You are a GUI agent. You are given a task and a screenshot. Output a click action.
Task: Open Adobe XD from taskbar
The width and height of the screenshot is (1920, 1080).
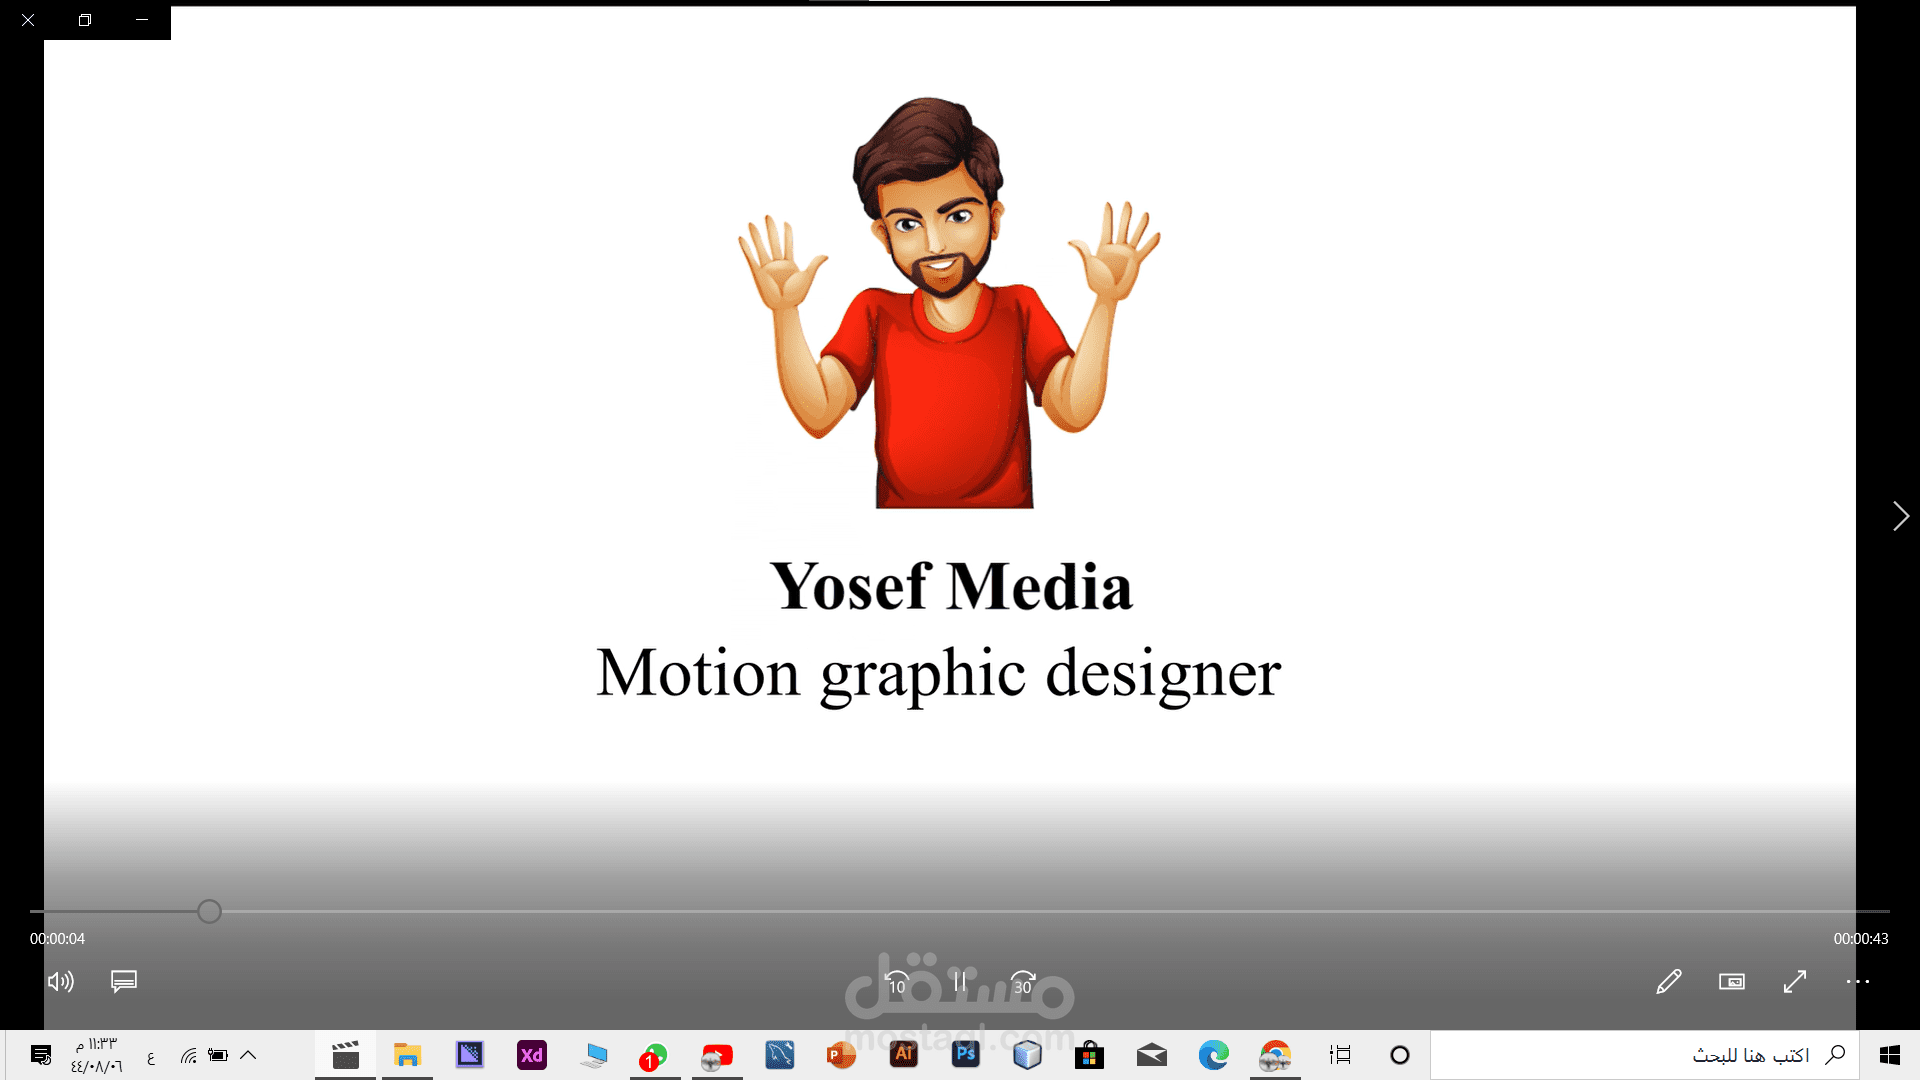(532, 1055)
